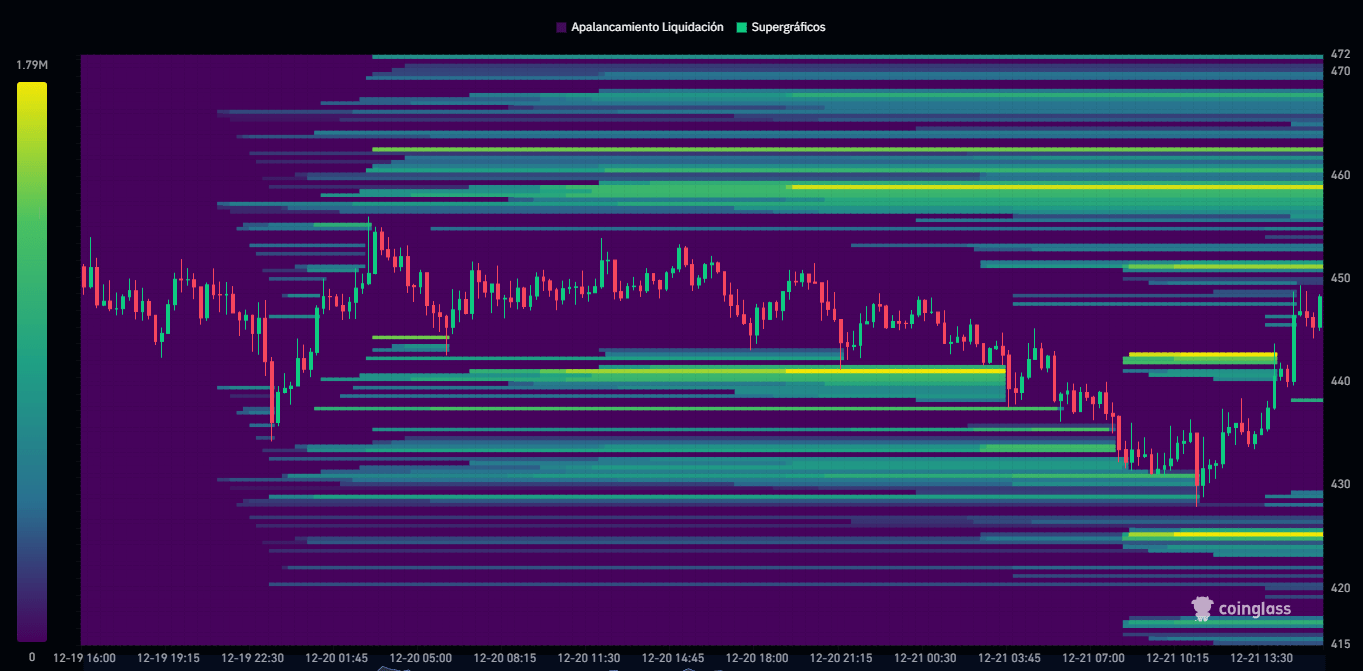Click the 12-21 03:45 time label
Viewport: 1363px width, 671px height.
click(x=1010, y=658)
